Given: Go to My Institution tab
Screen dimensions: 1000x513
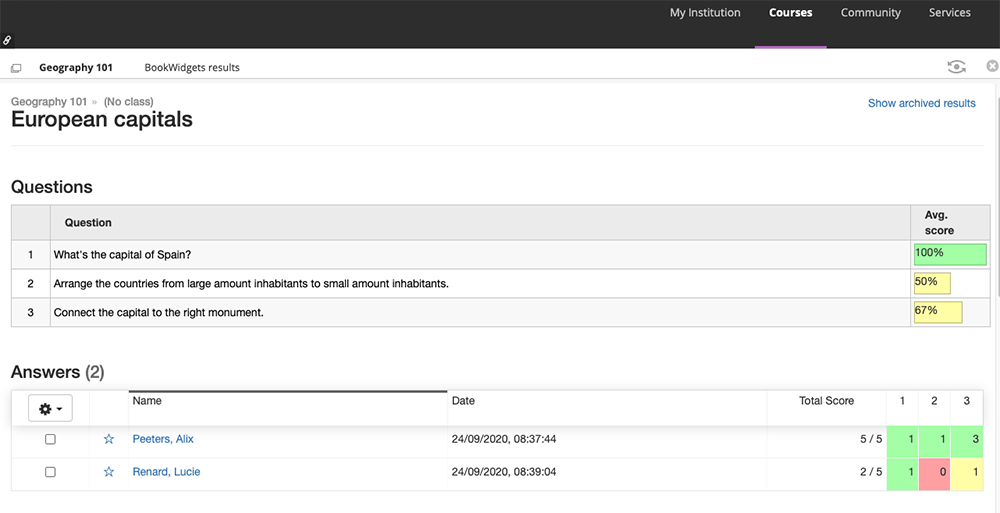Looking at the screenshot, I should [x=705, y=13].
